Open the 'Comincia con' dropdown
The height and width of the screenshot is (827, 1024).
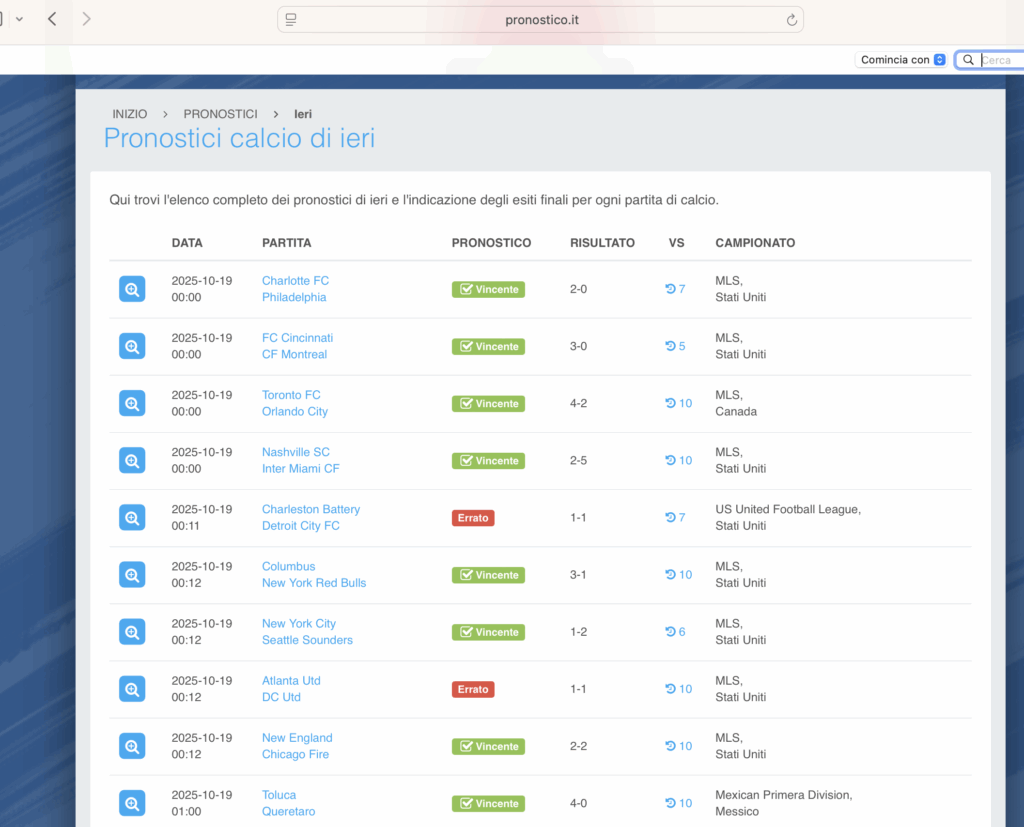pos(901,60)
